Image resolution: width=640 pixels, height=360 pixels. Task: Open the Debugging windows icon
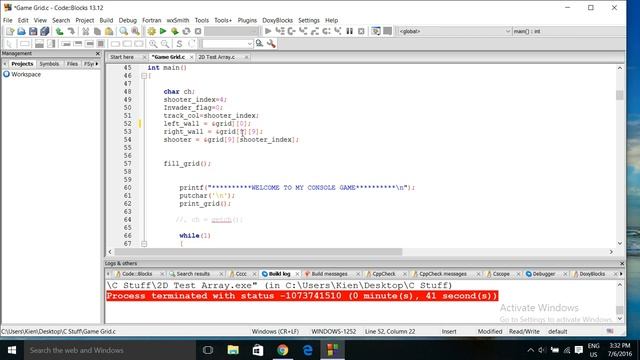coord(376,31)
